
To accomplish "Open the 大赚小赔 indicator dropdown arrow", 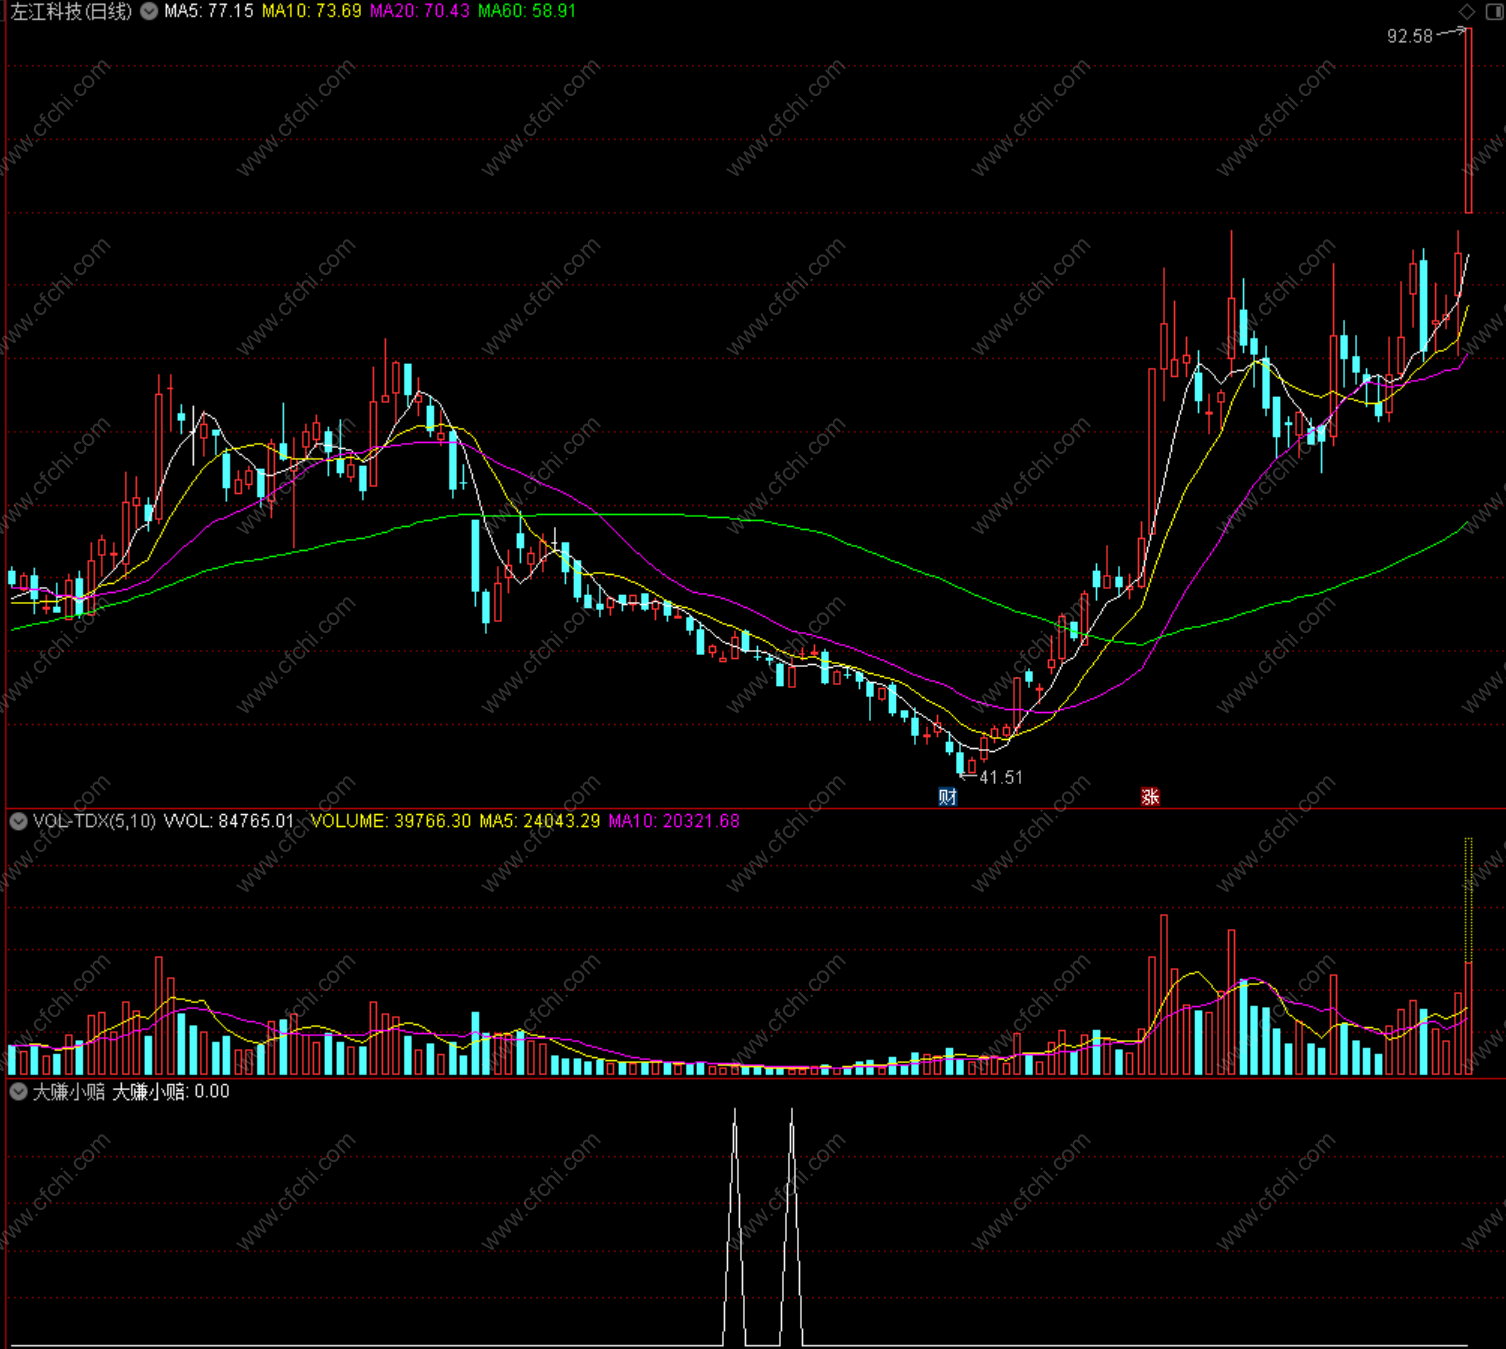I will click(18, 1091).
